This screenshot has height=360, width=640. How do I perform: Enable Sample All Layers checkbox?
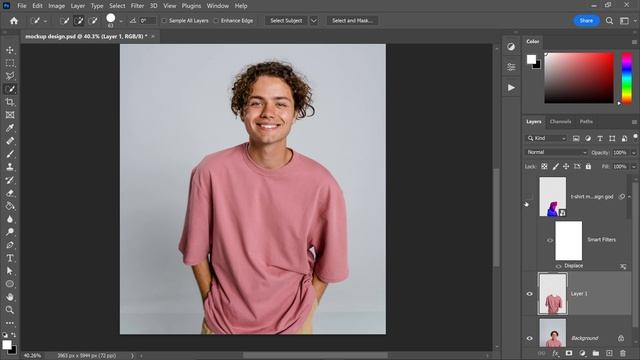point(164,21)
